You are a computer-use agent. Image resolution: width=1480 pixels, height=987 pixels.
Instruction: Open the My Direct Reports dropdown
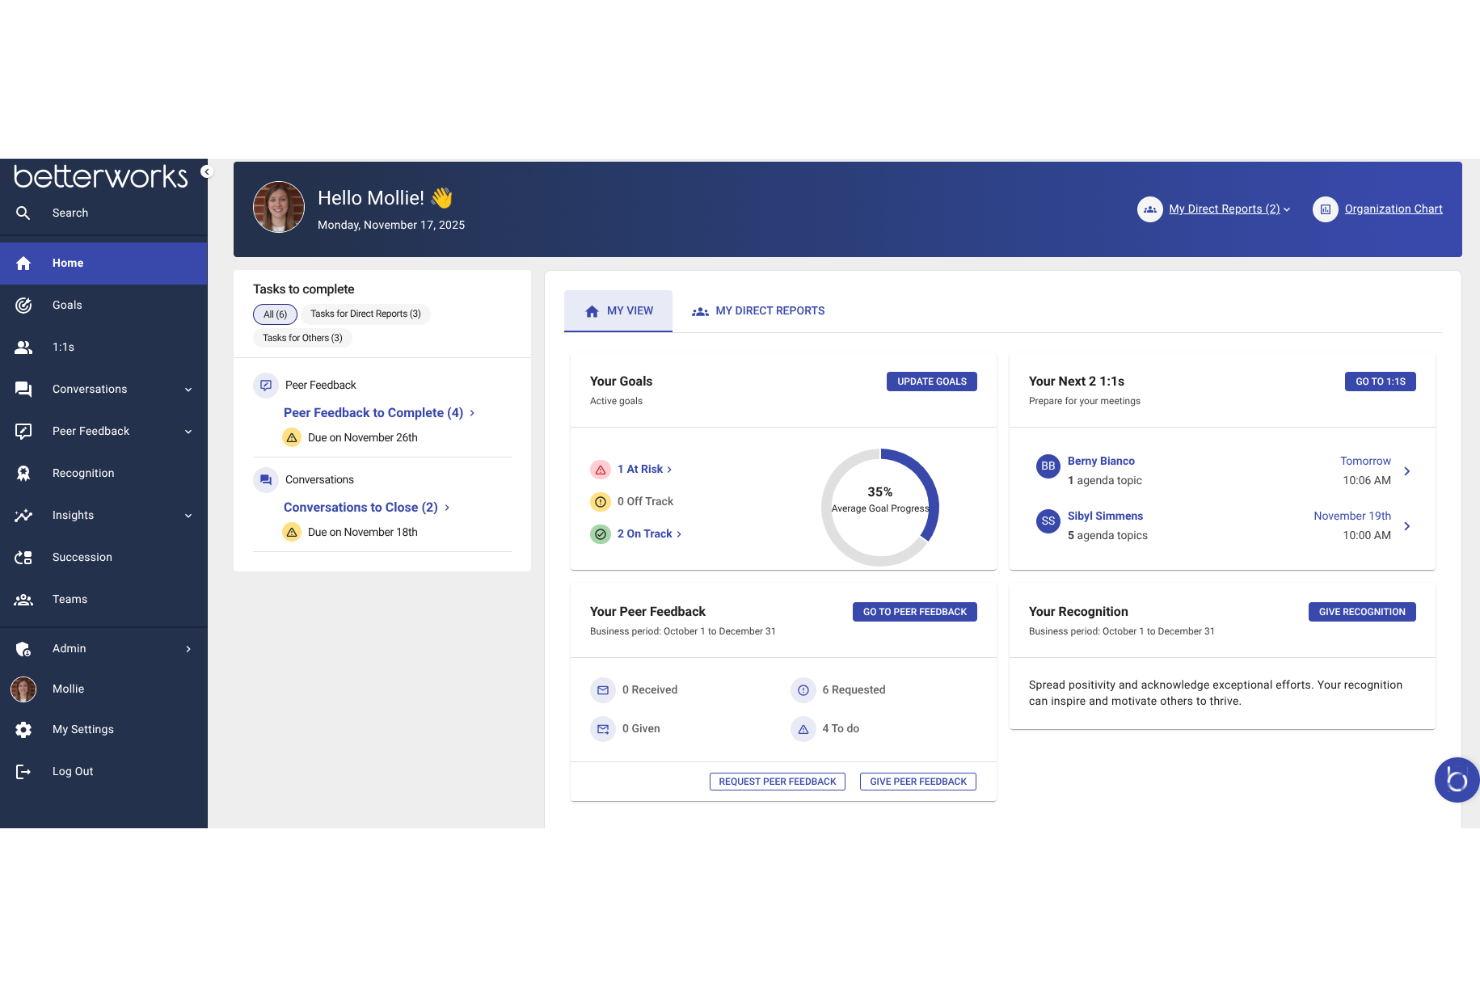[1224, 209]
